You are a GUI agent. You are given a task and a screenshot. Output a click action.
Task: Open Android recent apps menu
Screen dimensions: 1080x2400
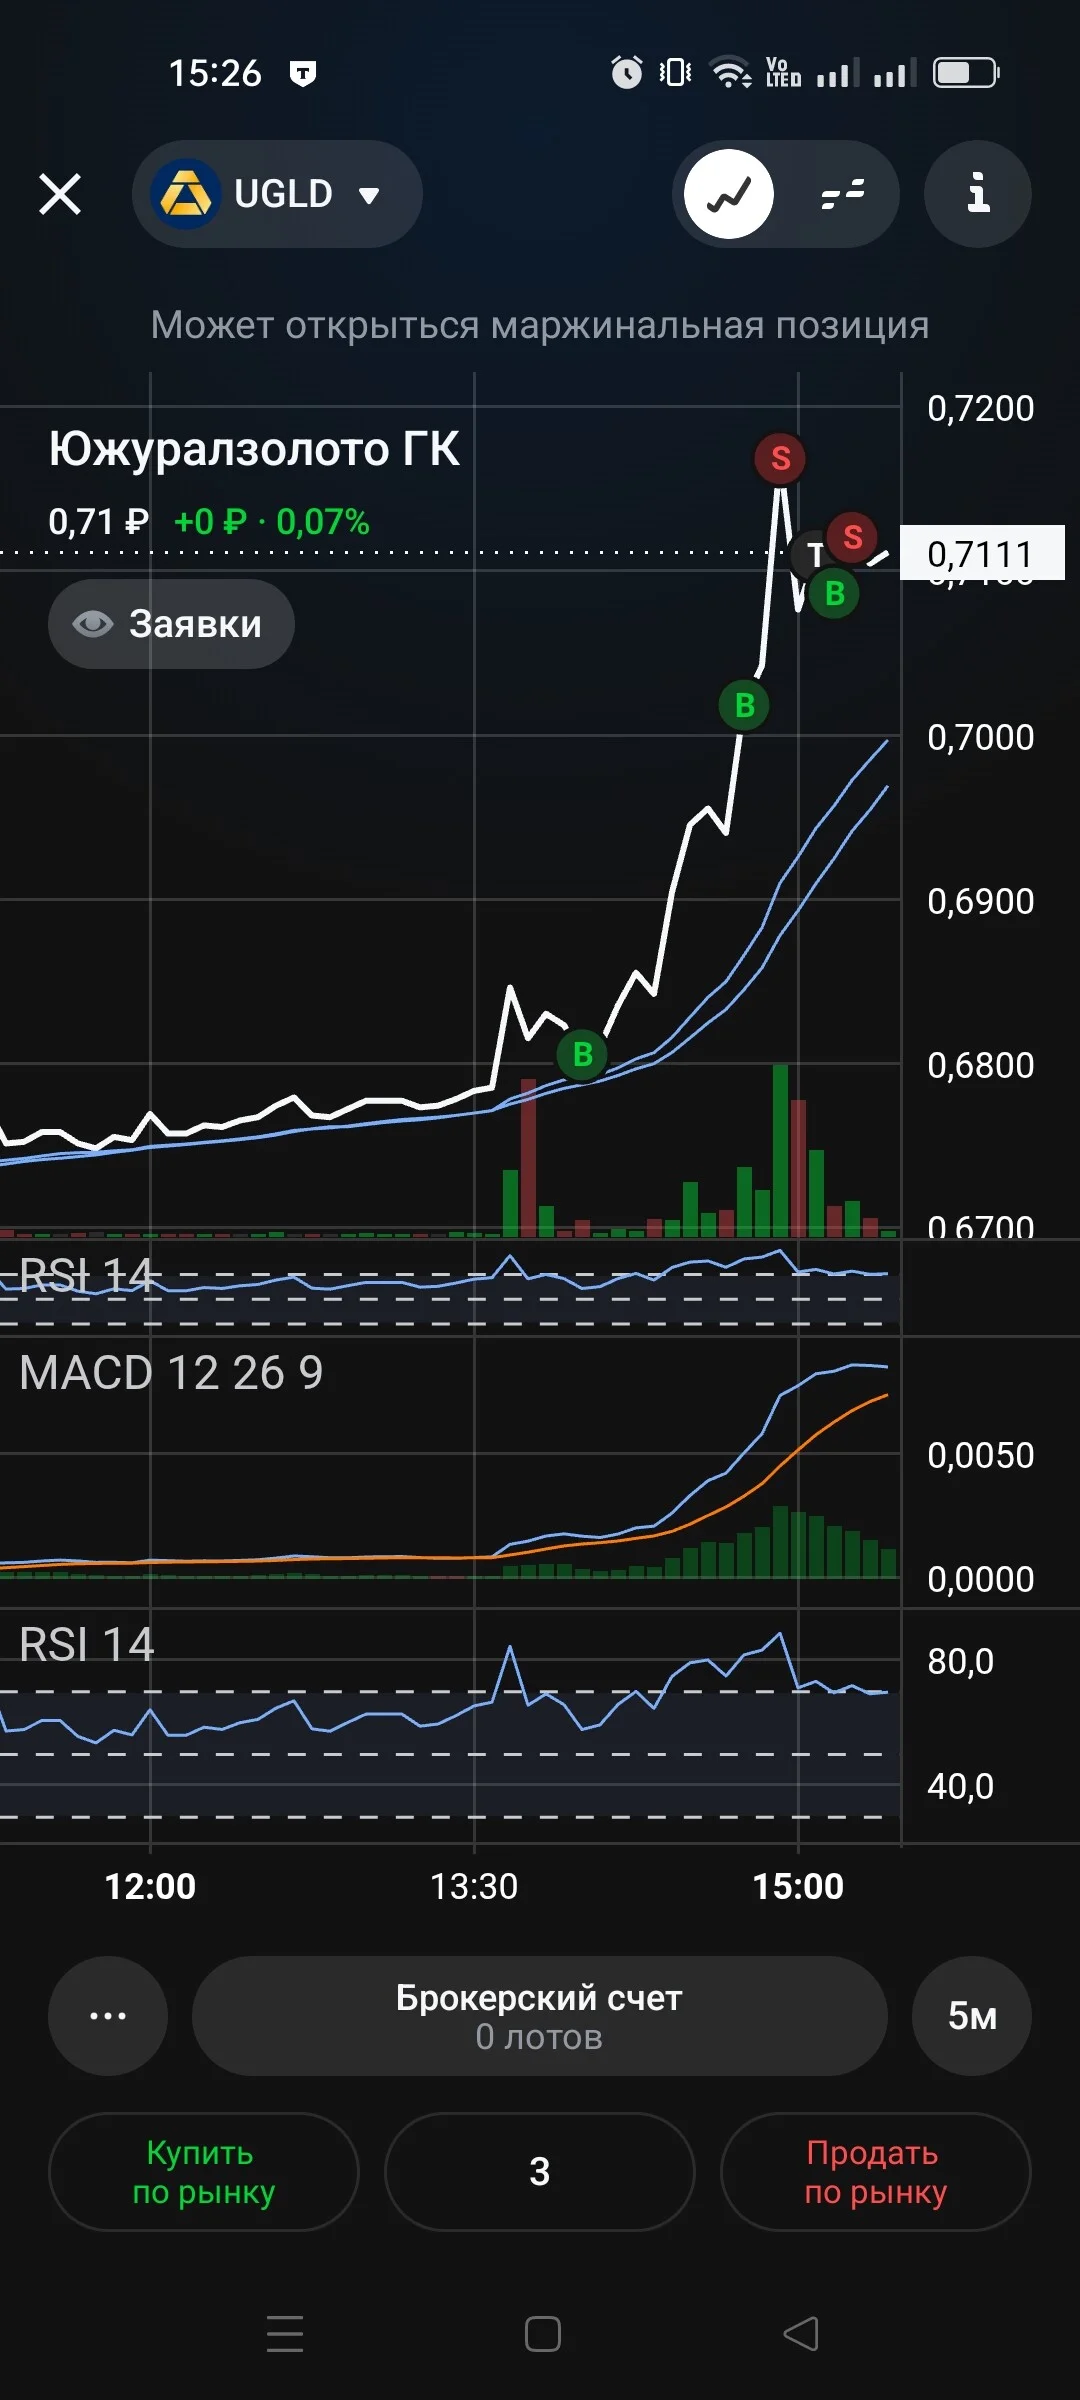[285, 2334]
